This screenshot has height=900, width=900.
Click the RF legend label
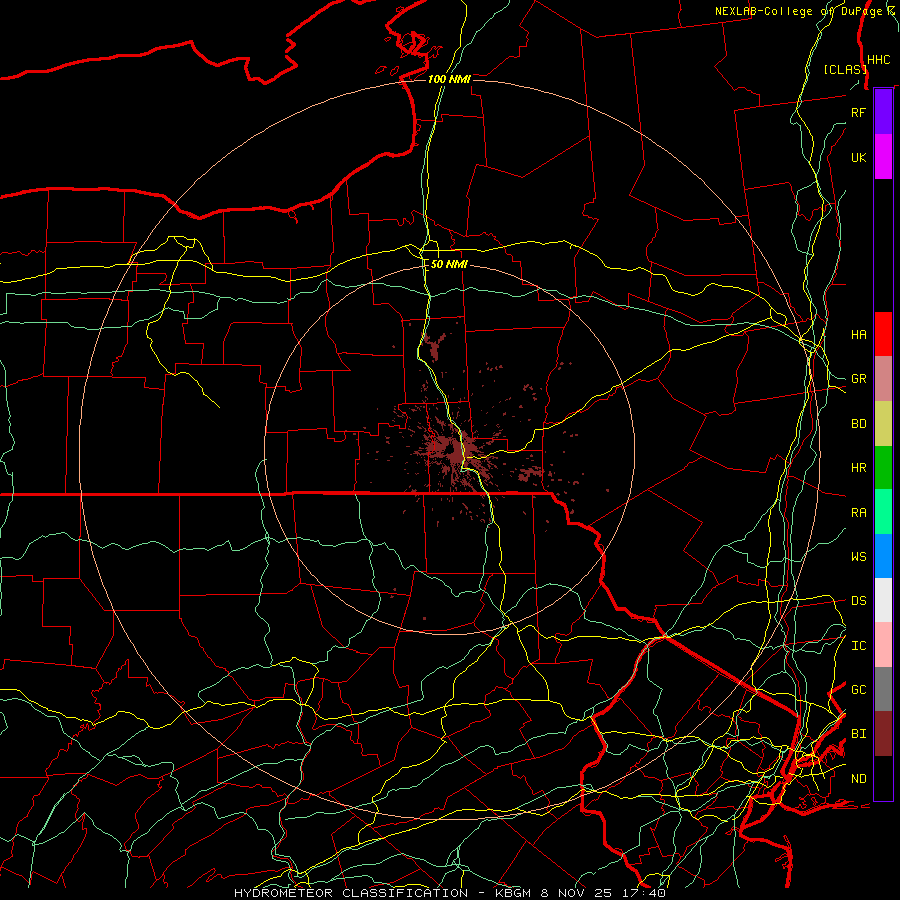858,112
